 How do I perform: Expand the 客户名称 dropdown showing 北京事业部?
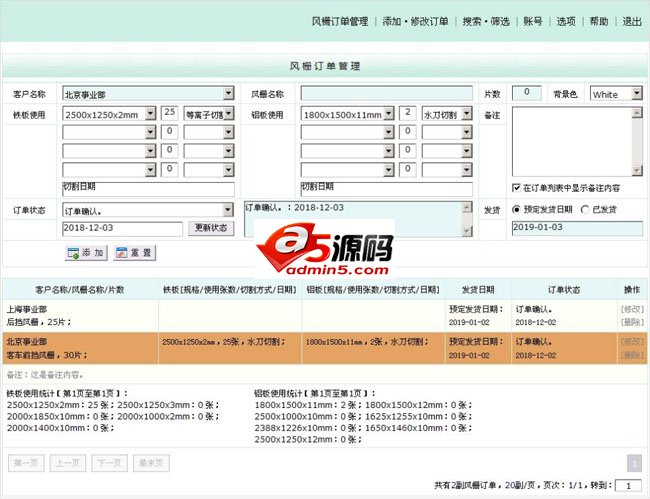pyautogui.click(x=148, y=94)
